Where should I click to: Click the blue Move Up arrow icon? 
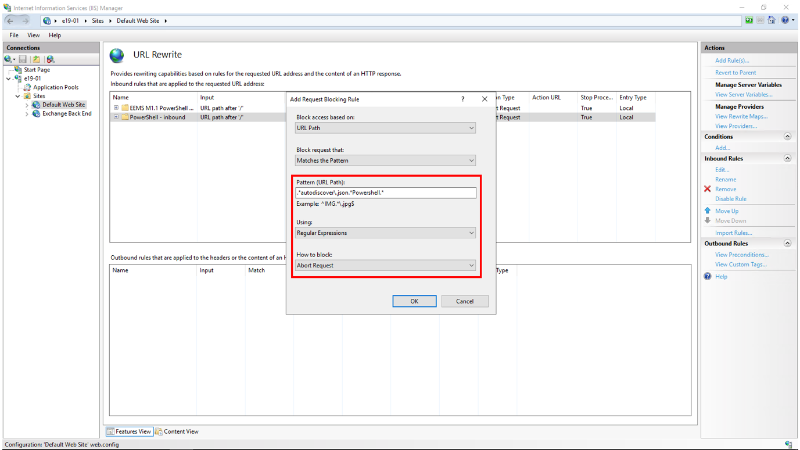(x=708, y=211)
